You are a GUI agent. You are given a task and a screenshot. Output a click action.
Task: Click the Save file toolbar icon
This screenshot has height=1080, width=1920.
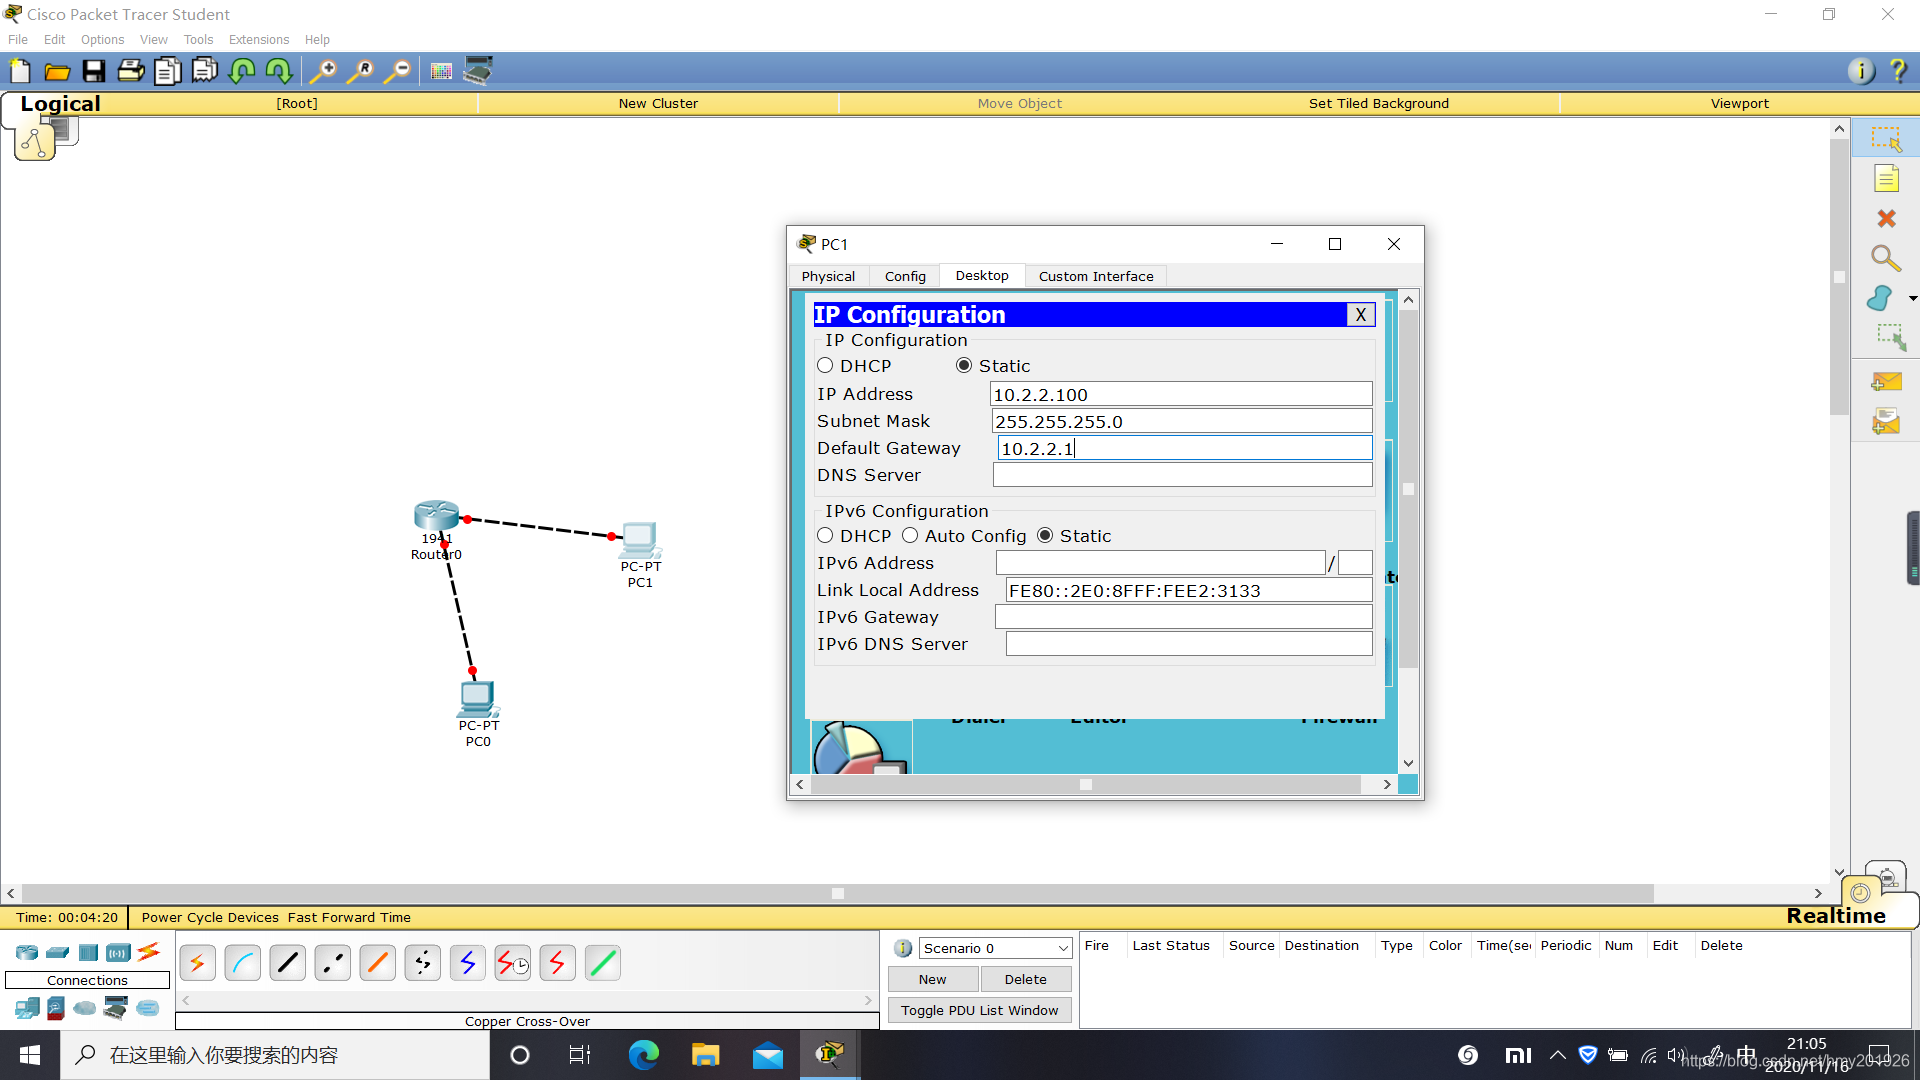pyautogui.click(x=94, y=71)
